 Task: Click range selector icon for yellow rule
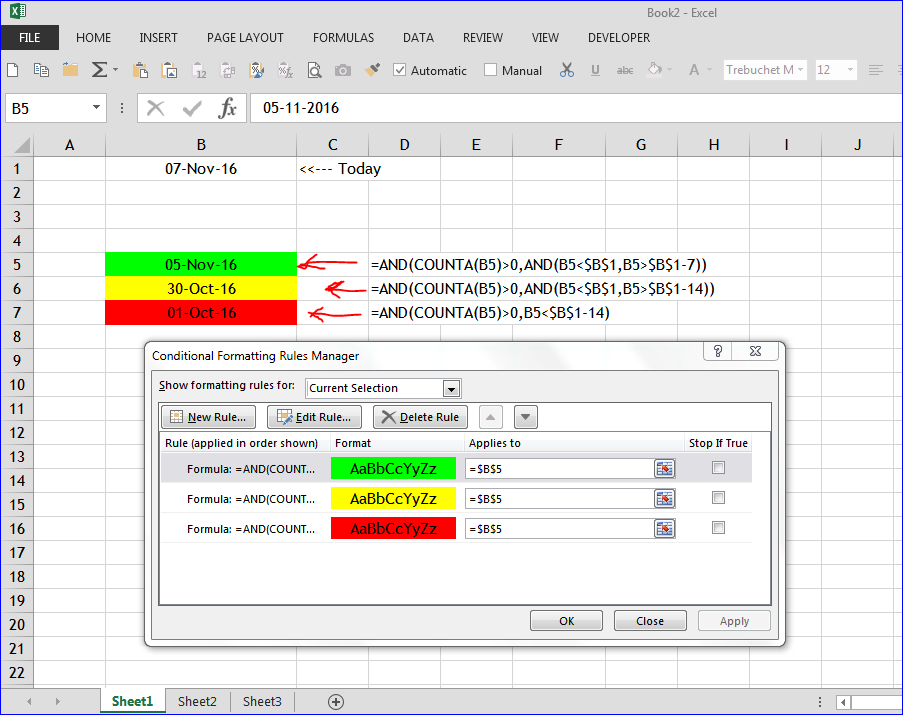coord(665,499)
